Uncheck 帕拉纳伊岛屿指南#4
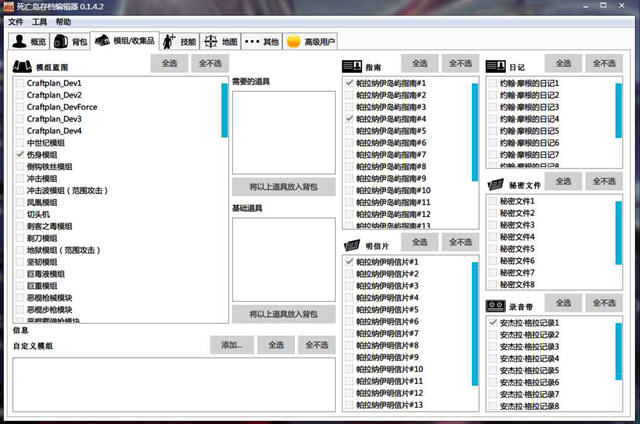 (349, 119)
